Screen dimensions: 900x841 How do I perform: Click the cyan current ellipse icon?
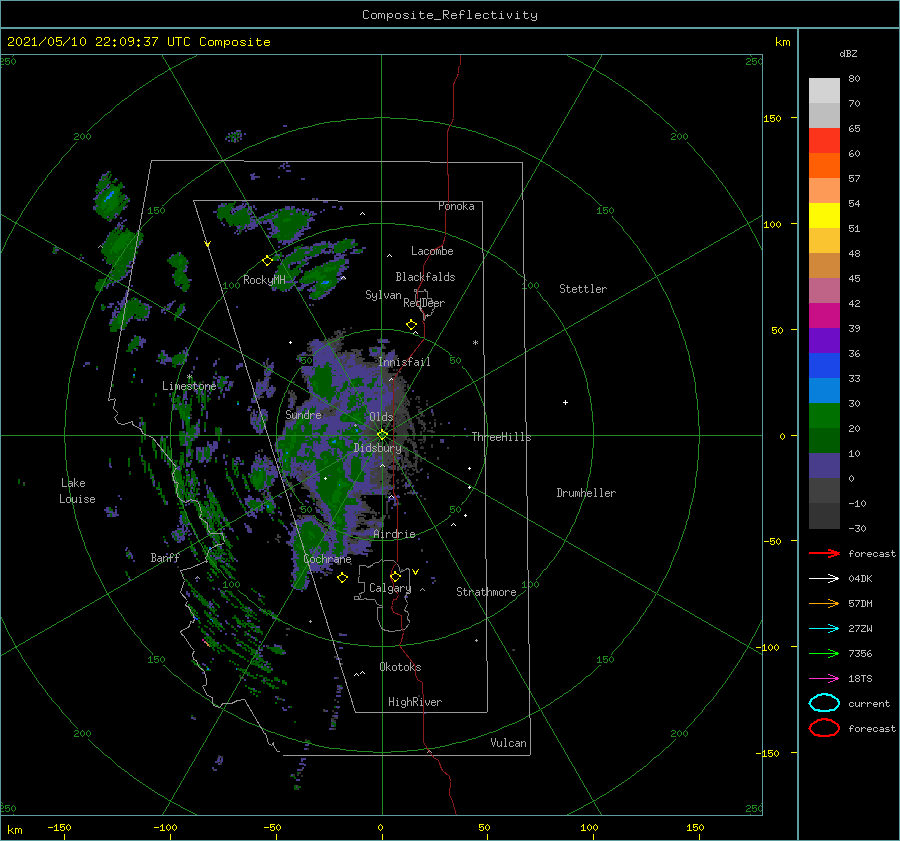[824, 703]
